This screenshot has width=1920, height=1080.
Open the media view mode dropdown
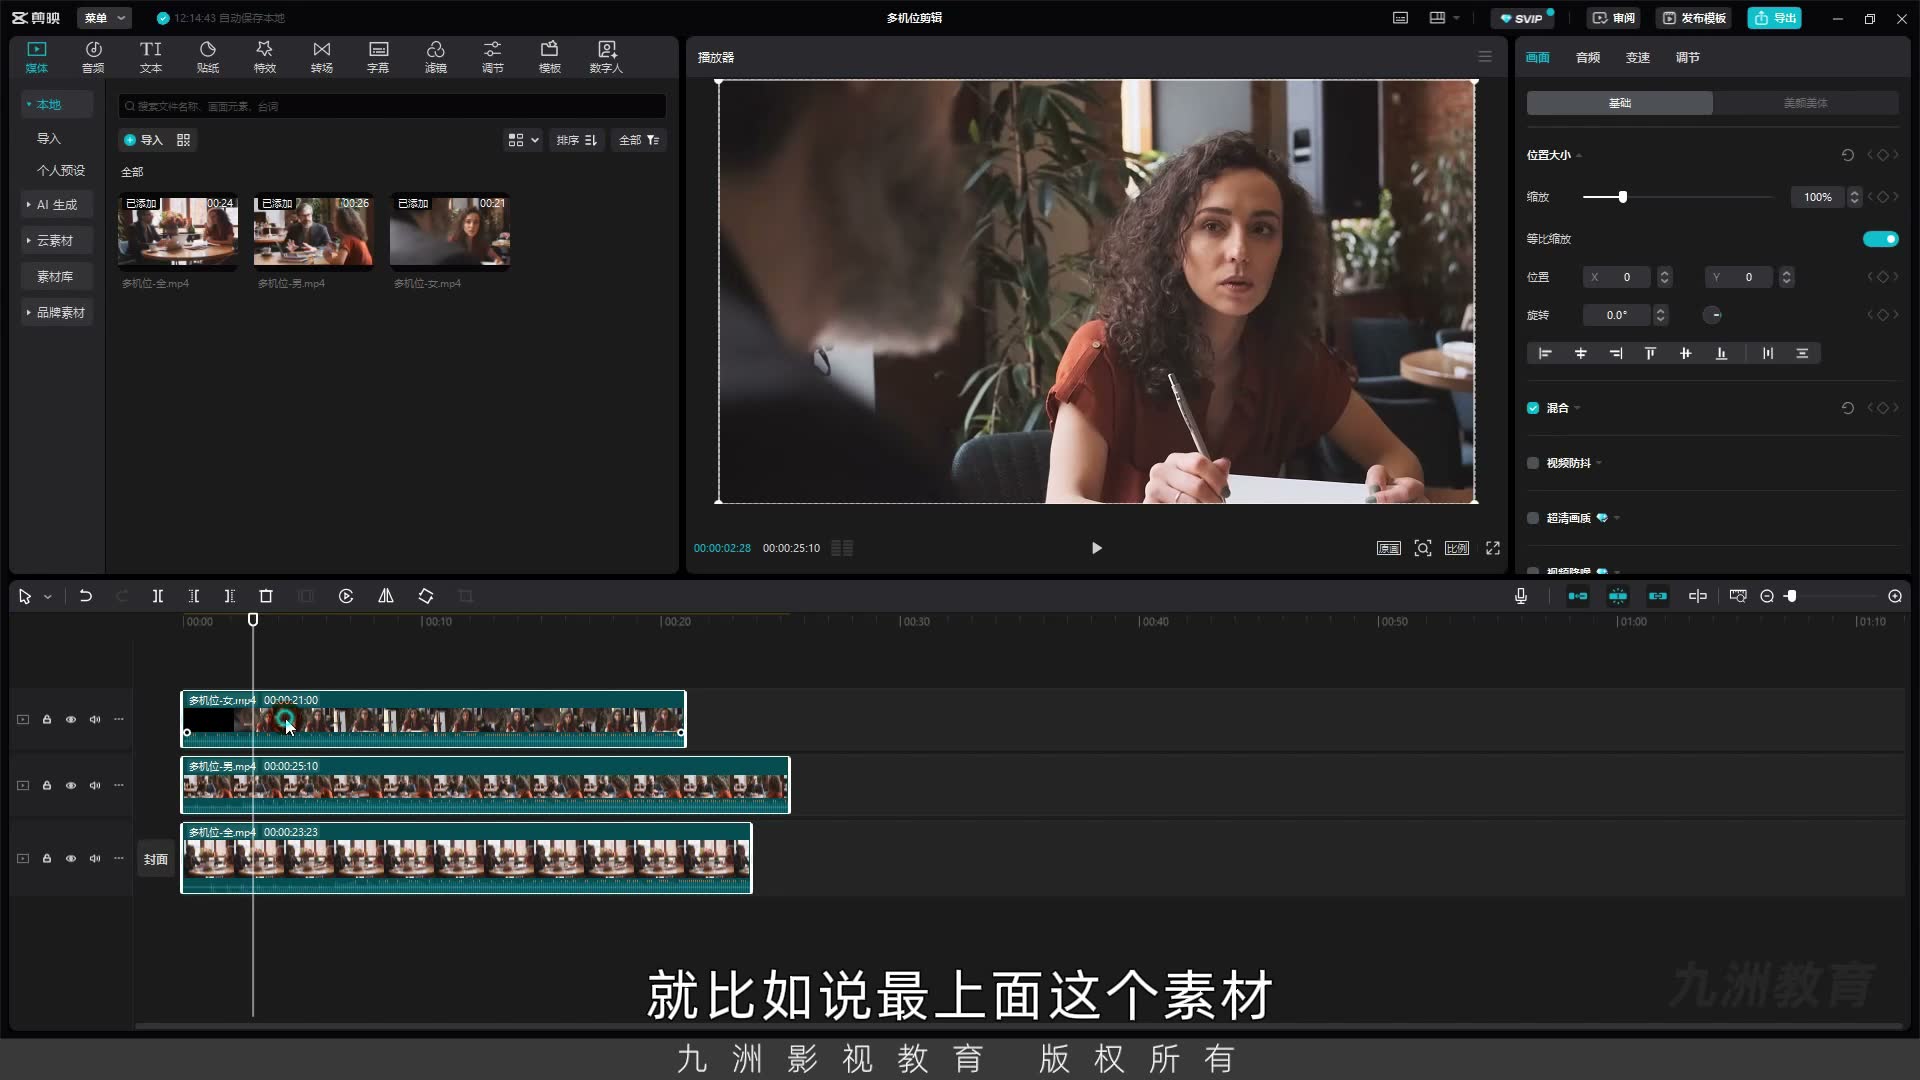523,140
